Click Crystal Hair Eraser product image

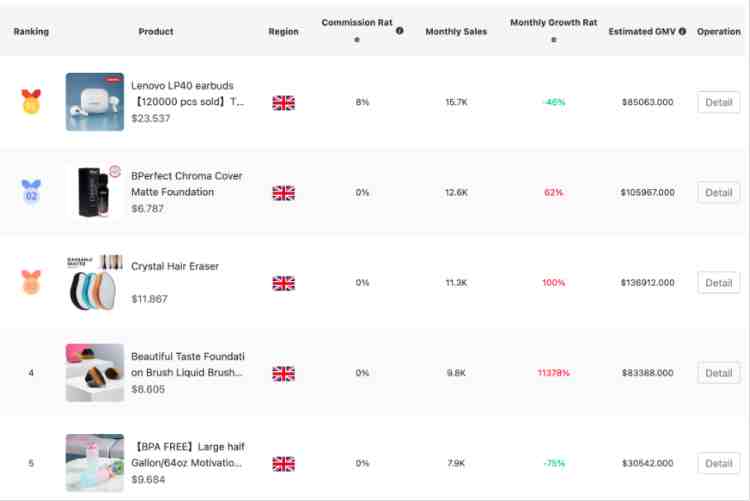point(95,282)
